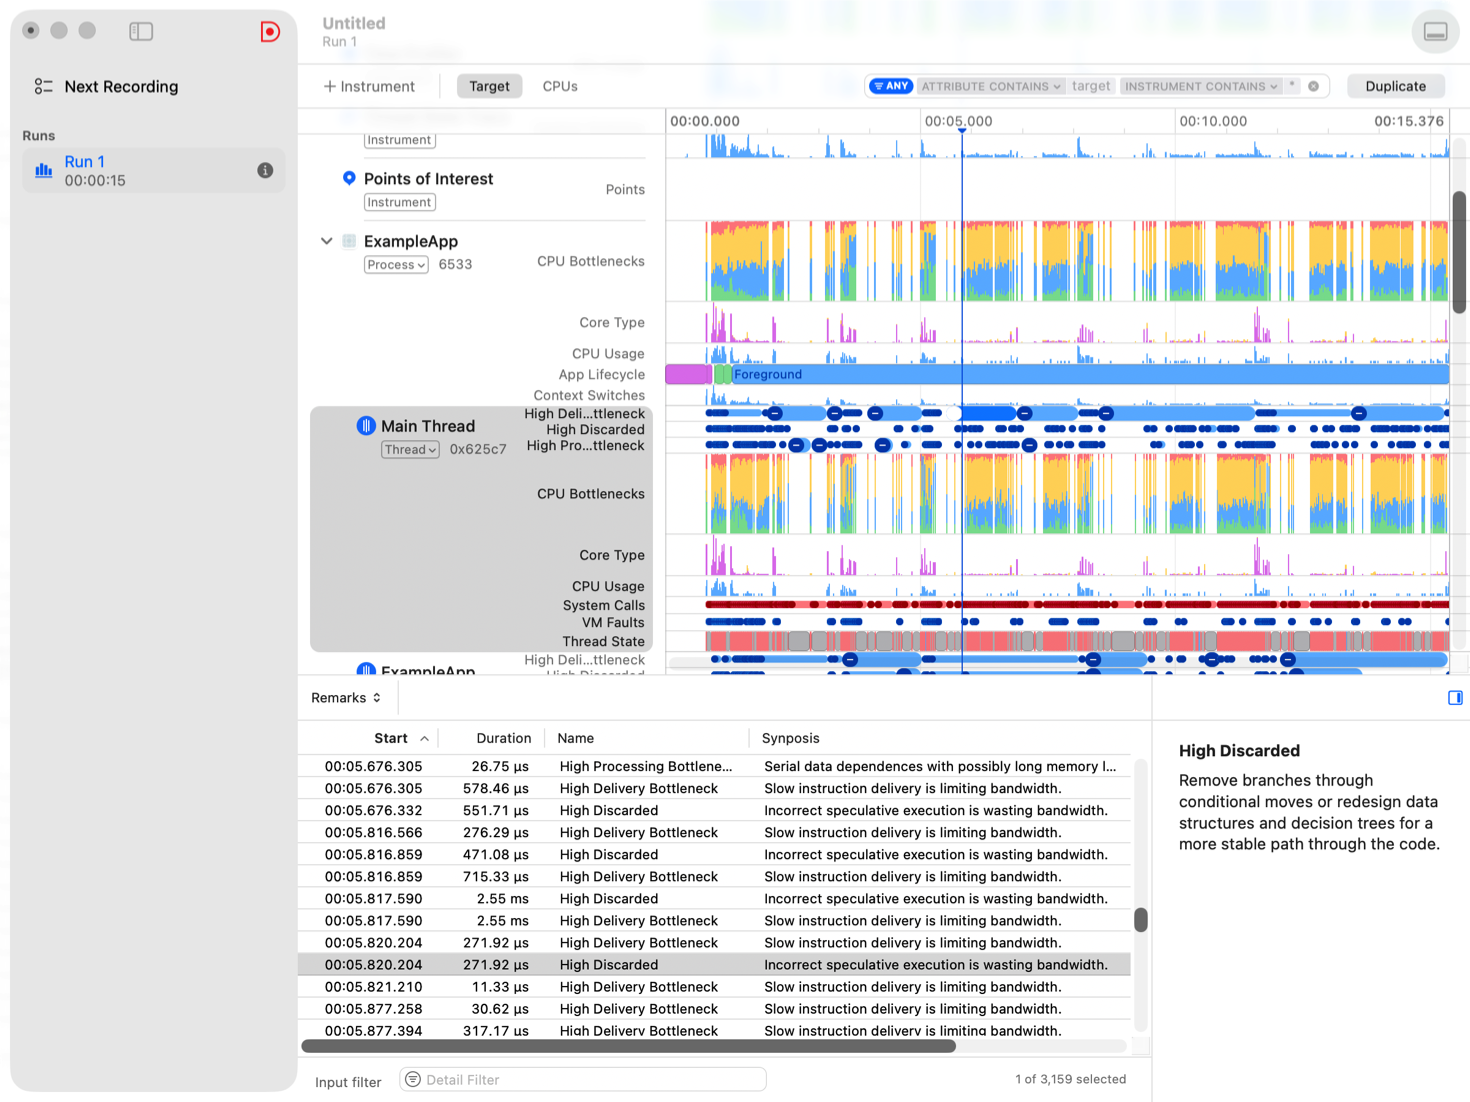Open the Process dropdown for ExampleApp
The width and height of the screenshot is (1470, 1102).
[x=395, y=264]
